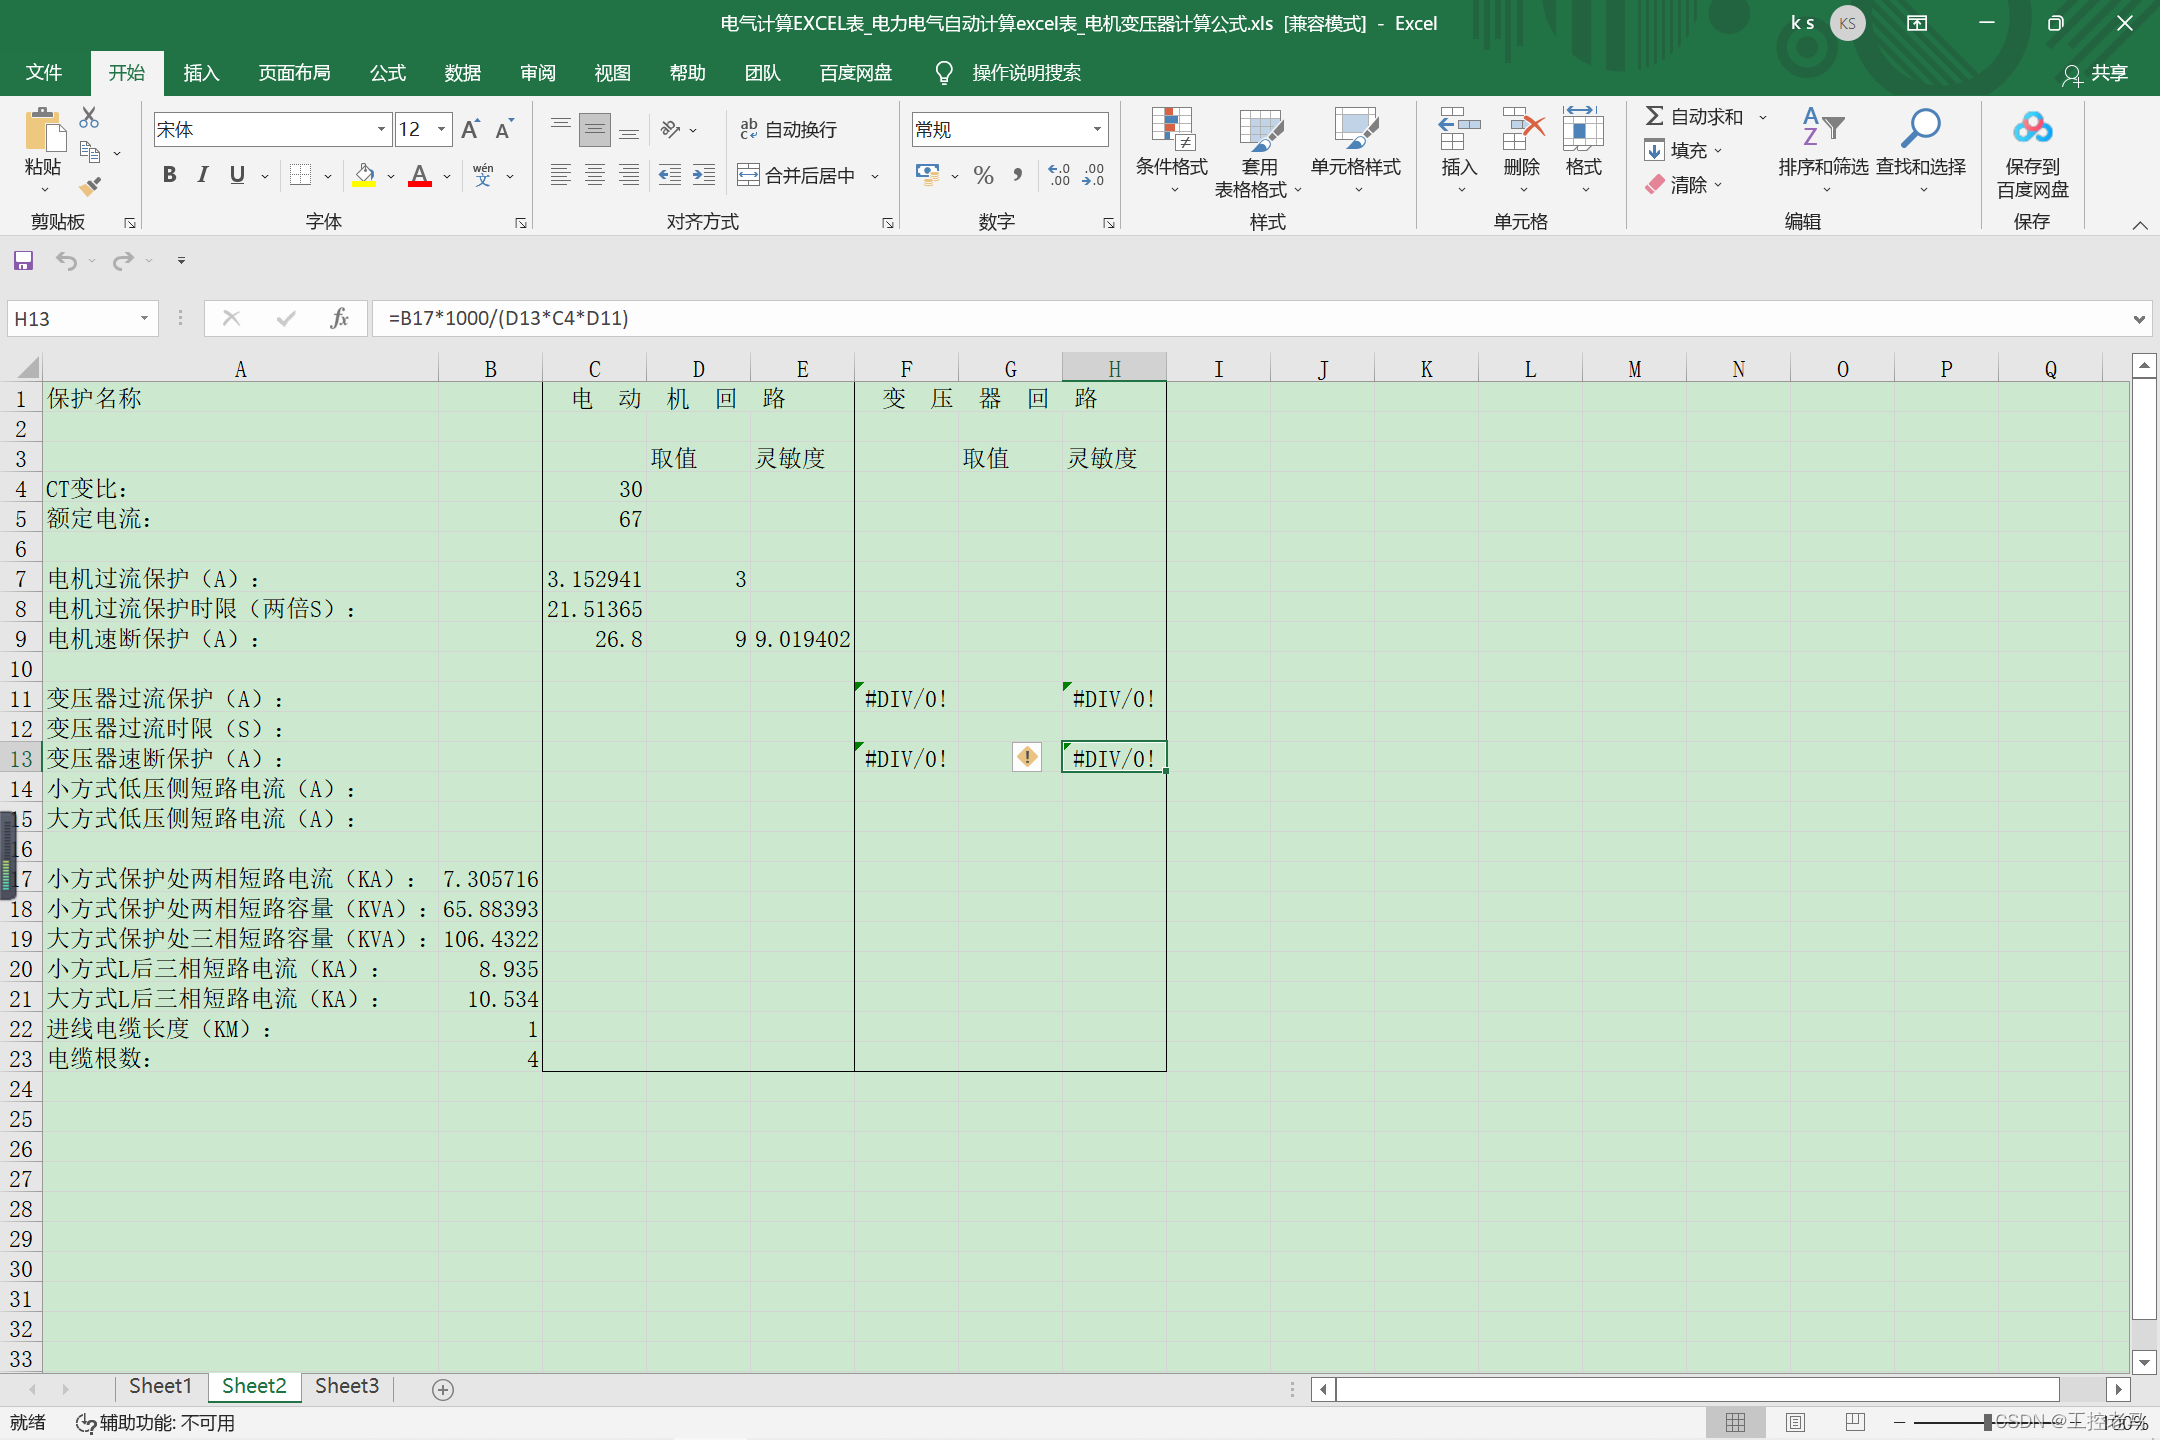Open the number format dropdown 常规
Viewport: 2160px width, 1440px height.
point(1097,129)
